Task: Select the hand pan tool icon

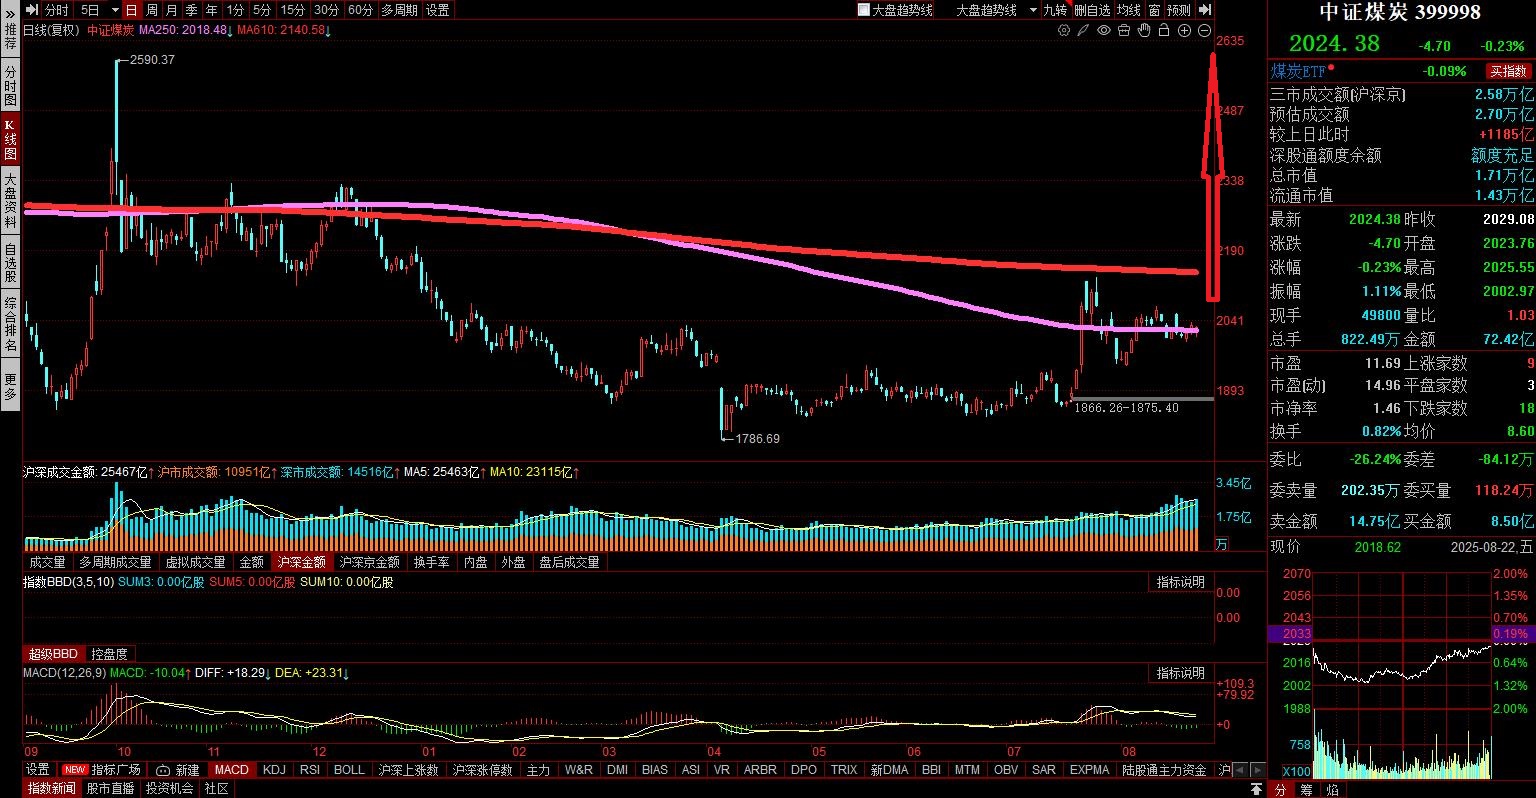Action: coord(1144,31)
